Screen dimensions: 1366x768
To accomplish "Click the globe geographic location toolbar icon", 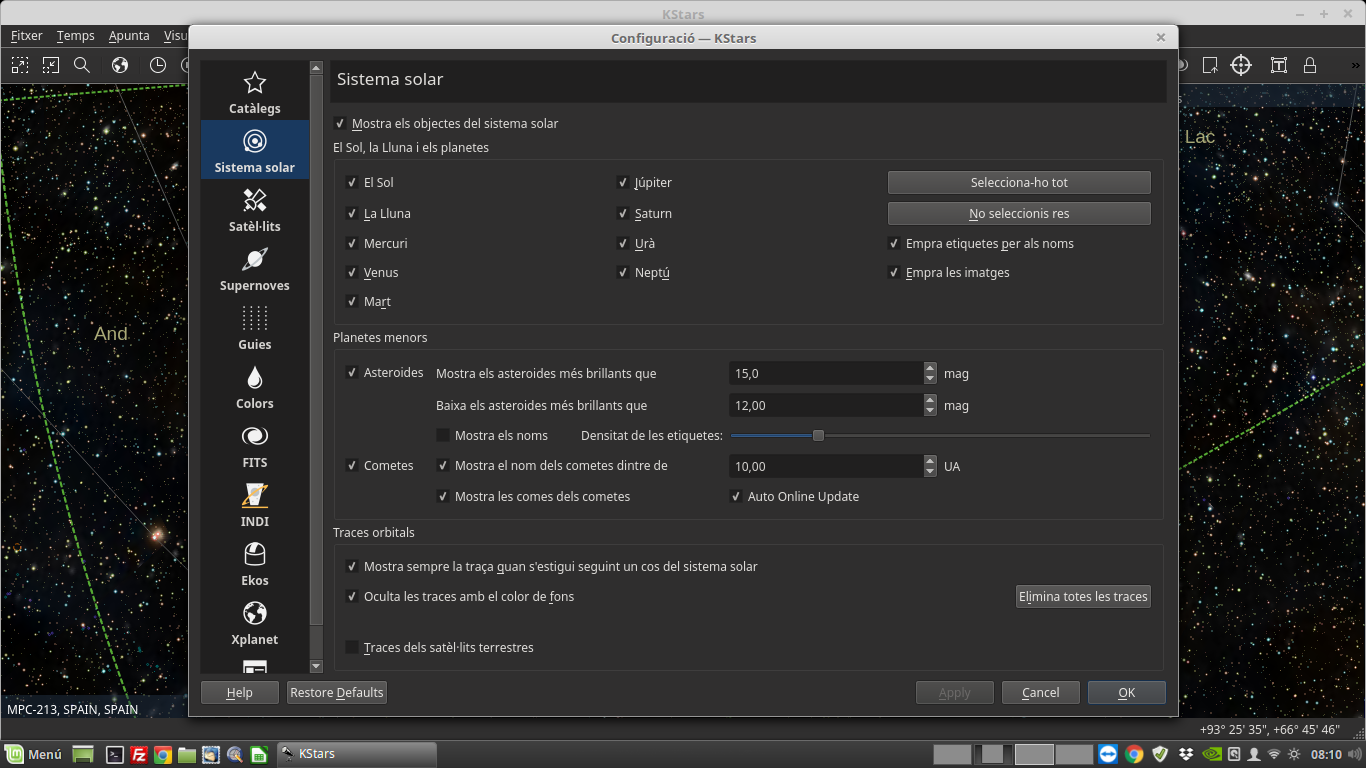I will pyautogui.click(x=120, y=65).
